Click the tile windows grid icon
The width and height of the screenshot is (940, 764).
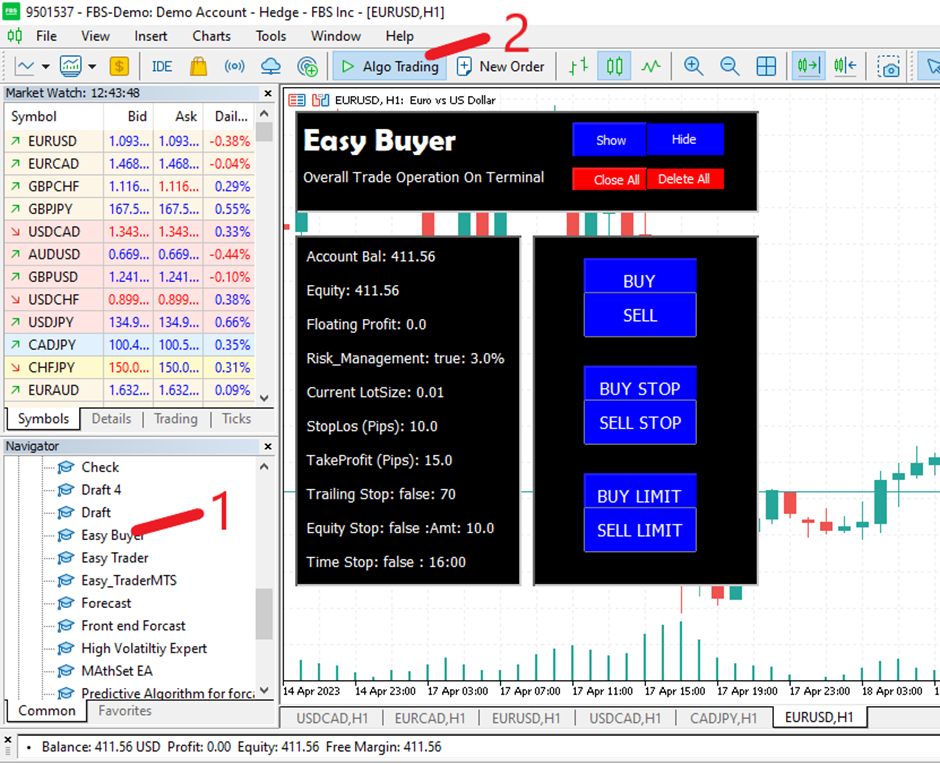pyautogui.click(x=766, y=67)
